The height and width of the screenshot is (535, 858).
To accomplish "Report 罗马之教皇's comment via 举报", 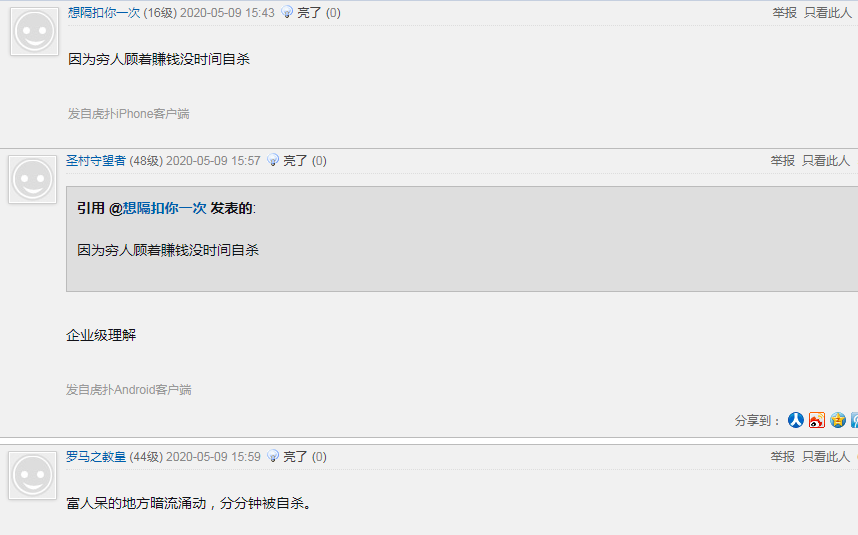I will pyautogui.click(x=782, y=457).
